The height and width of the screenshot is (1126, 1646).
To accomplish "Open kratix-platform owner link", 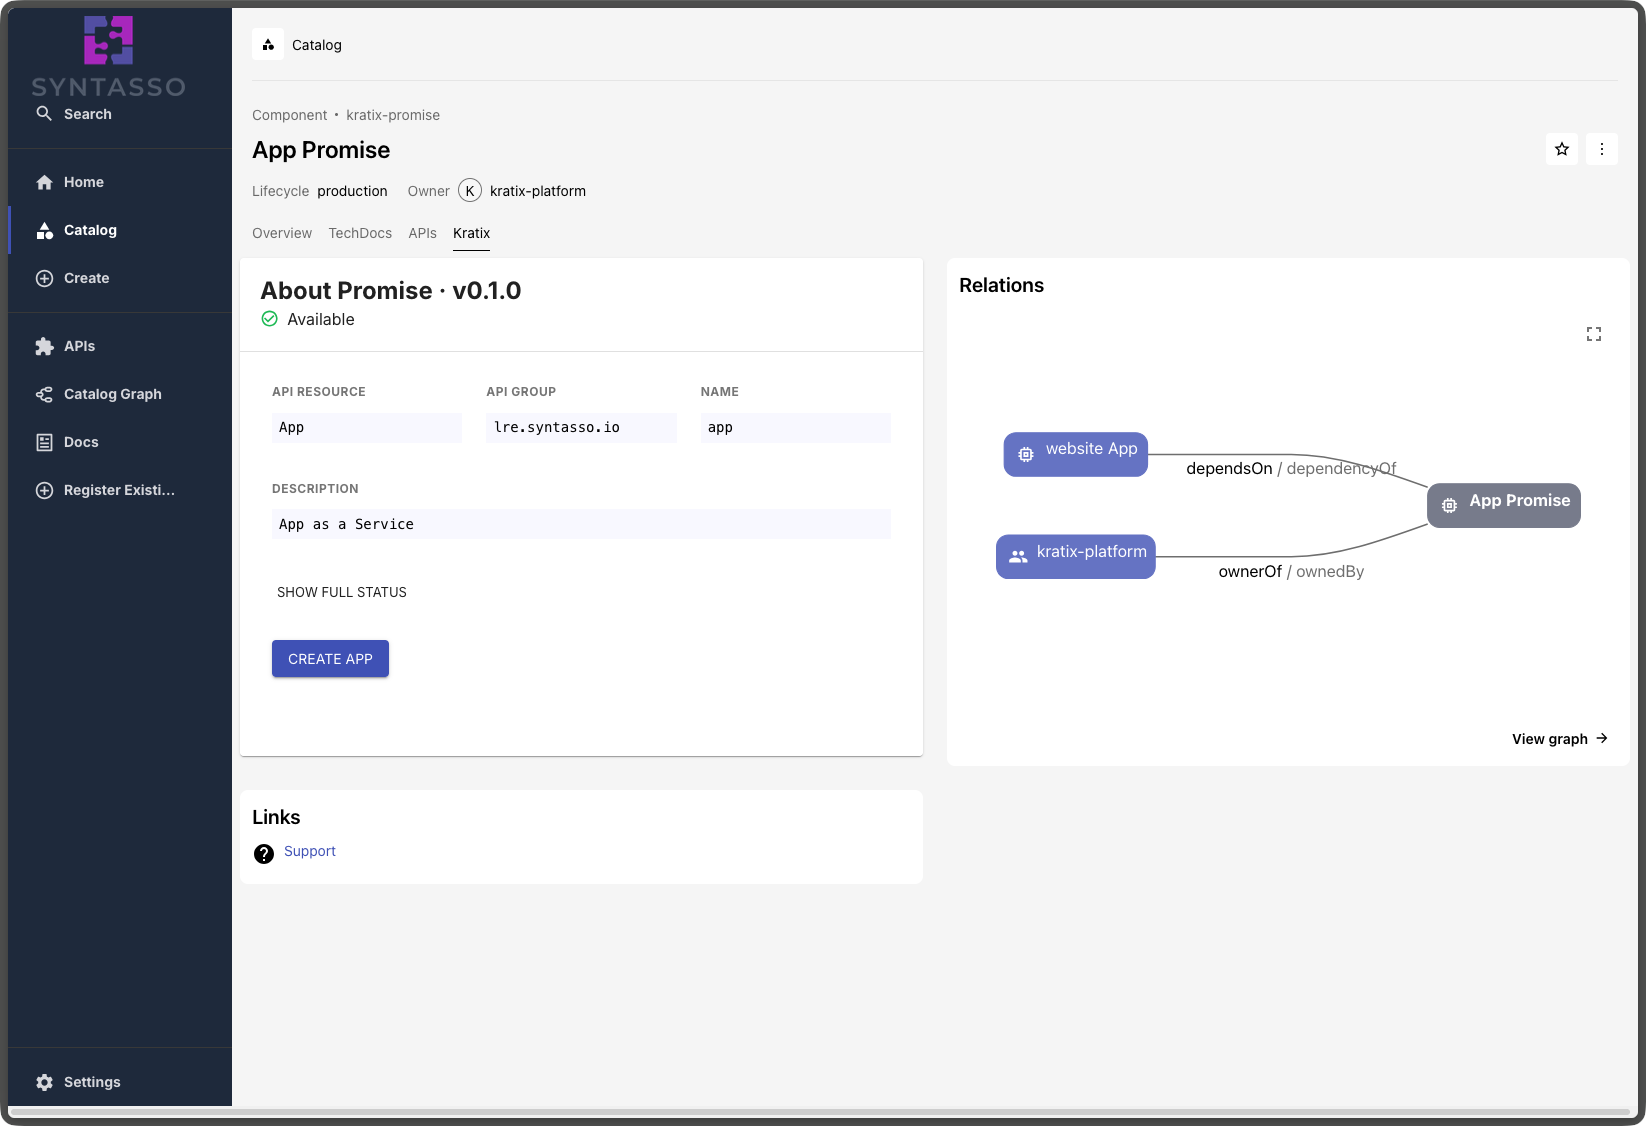I will tap(538, 191).
